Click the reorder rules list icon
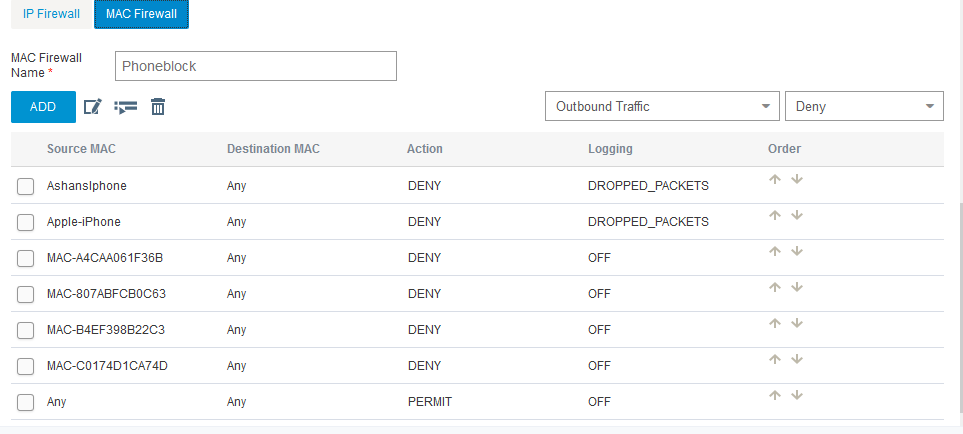Viewport: 963px width, 434px height. (x=125, y=107)
